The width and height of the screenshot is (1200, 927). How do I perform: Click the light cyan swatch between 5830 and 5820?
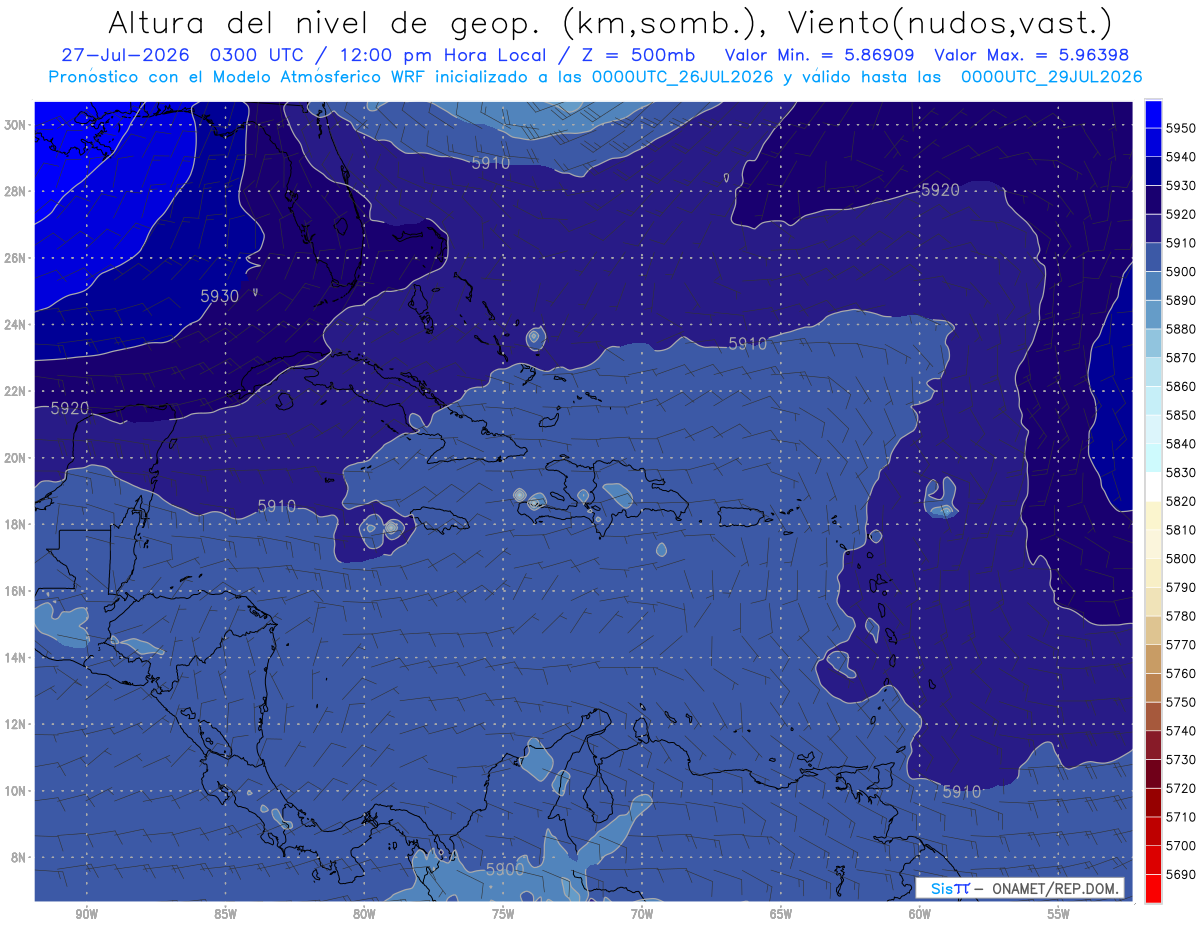[x=1152, y=487]
